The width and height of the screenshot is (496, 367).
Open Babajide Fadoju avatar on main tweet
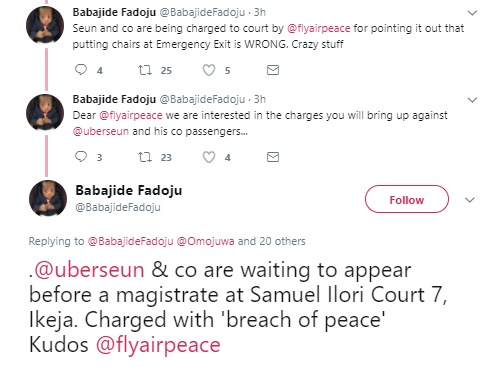(x=48, y=198)
